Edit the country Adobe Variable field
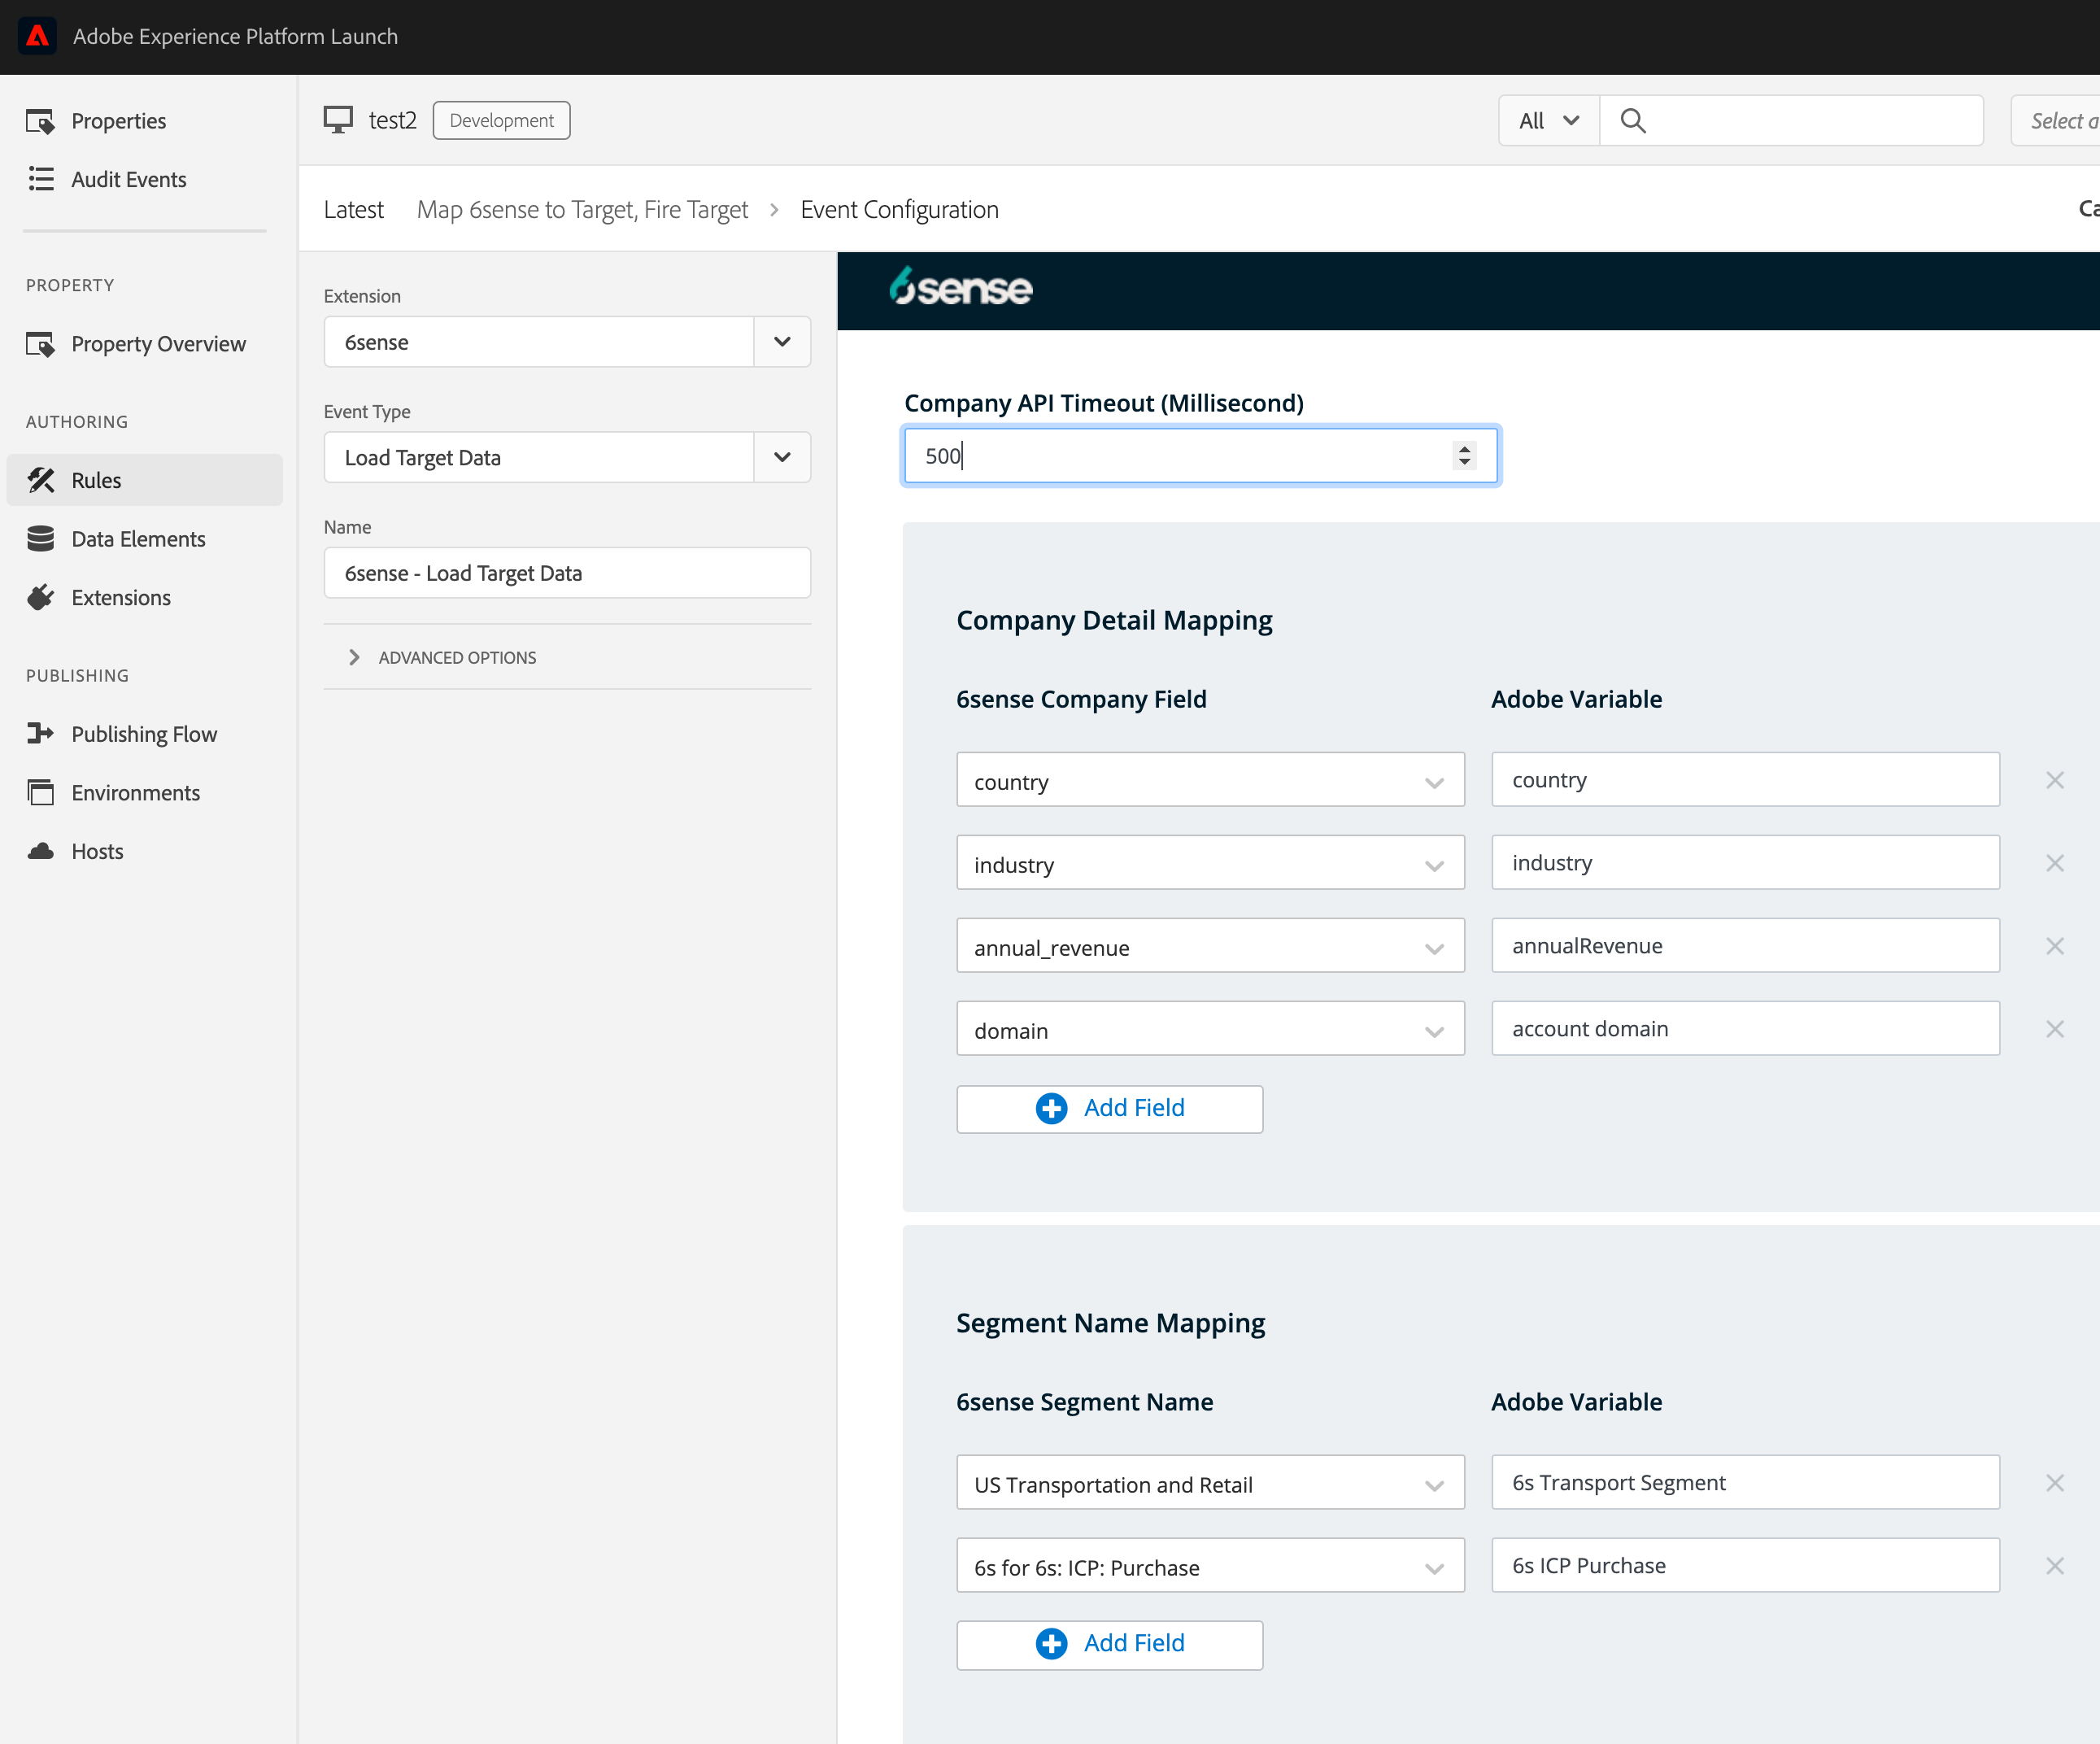The height and width of the screenshot is (1744, 2100). pos(1746,780)
